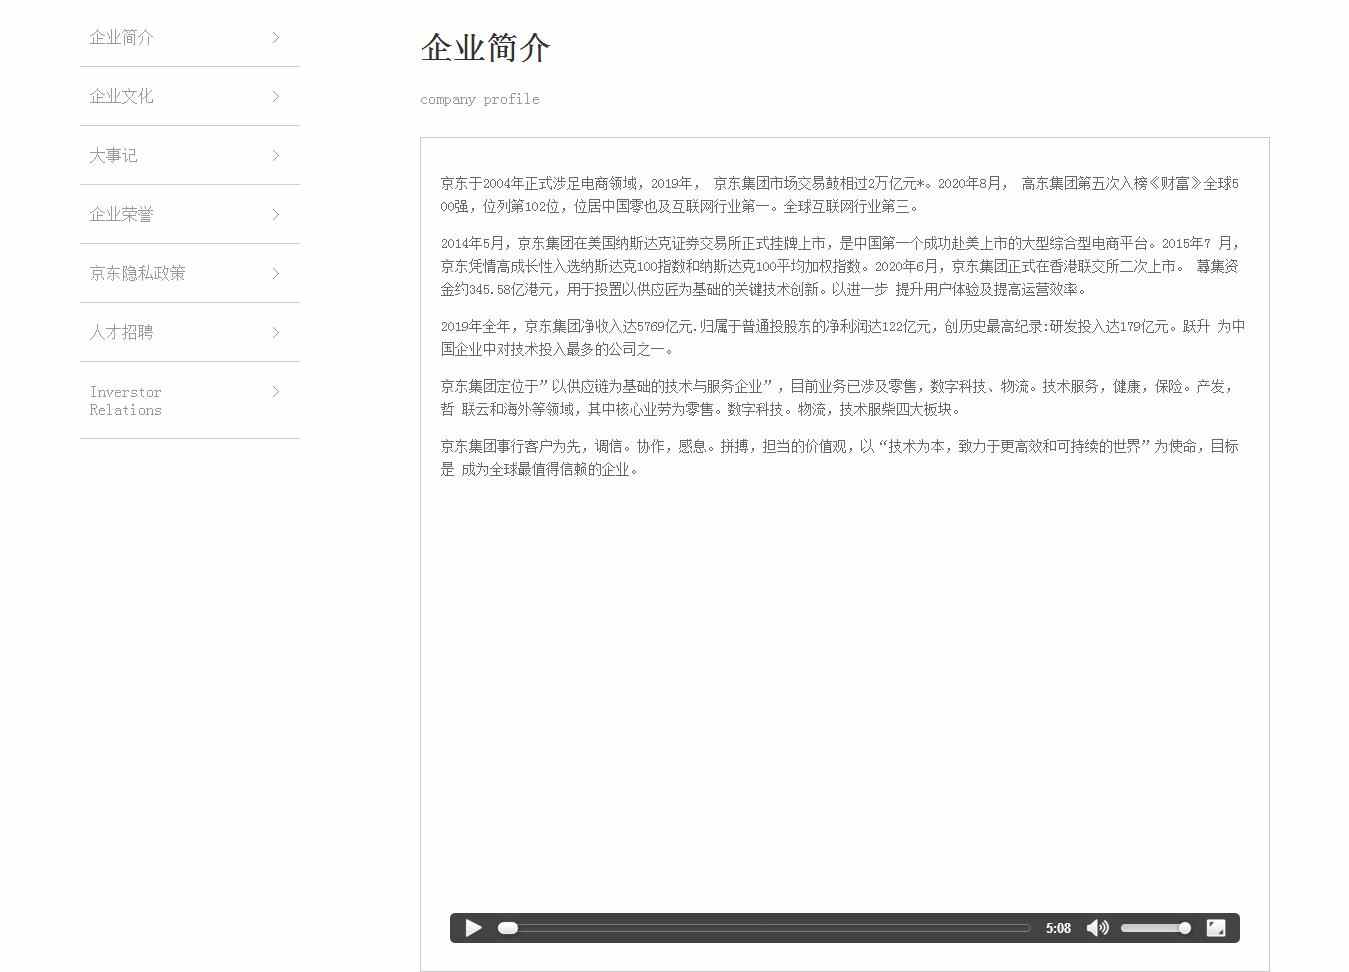1349x972 pixels.
Task: Click the paragraph beginning 2014年5月
Action: pyautogui.click(x=840, y=266)
